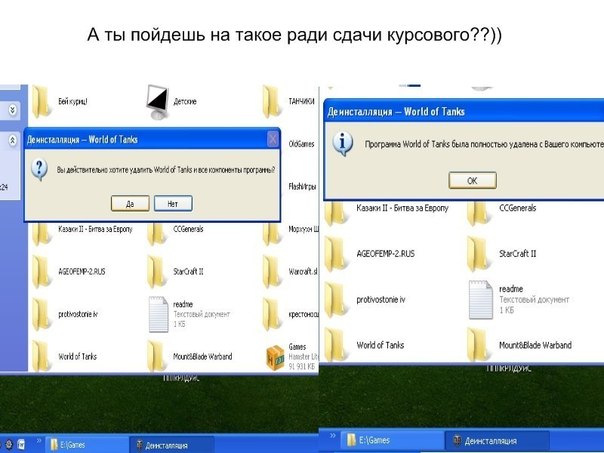Collapse the upper sidebar task panel chevron
Viewport: 604px width, 453px height.
coord(11,110)
